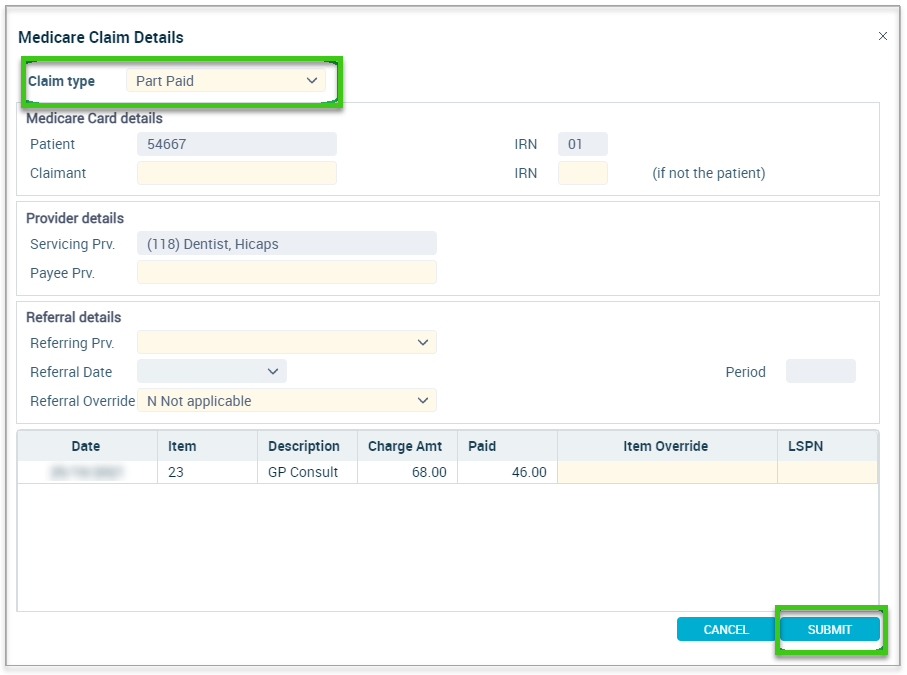Image resolution: width=907 pixels, height=675 pixels.
Task: Click the Item column header
Action: click(208, 446)
